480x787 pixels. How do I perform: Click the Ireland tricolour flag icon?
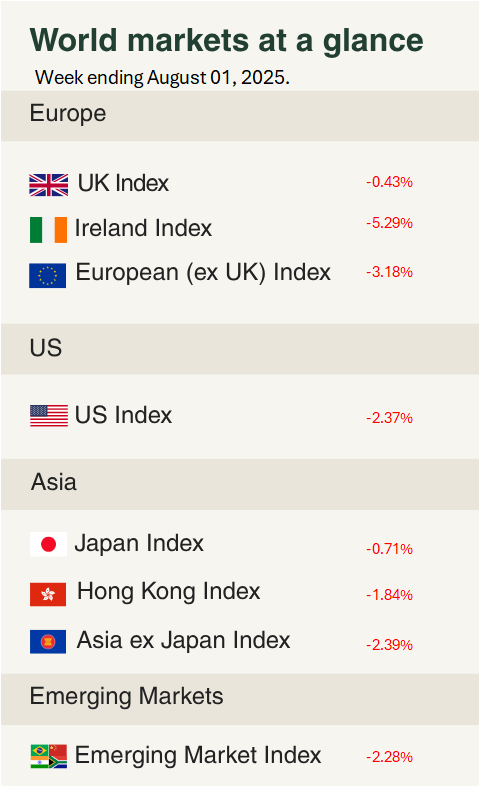click(48, 230)
